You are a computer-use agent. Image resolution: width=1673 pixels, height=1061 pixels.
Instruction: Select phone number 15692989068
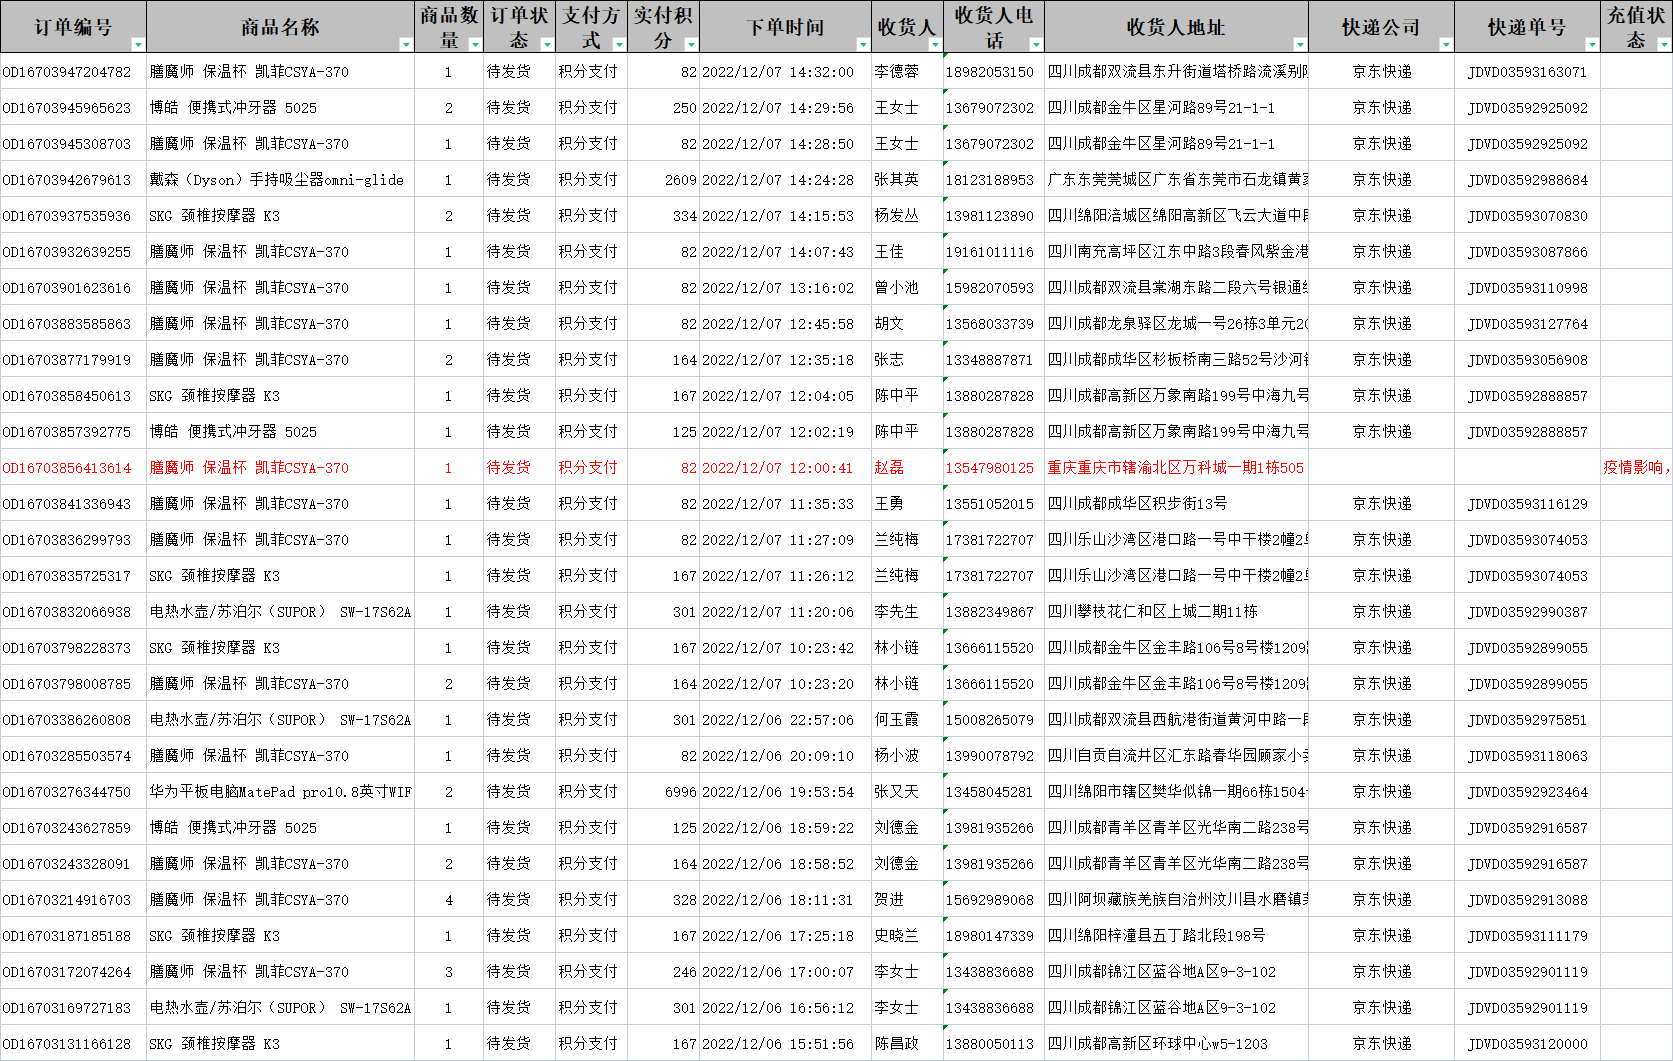tap(990, 900)
